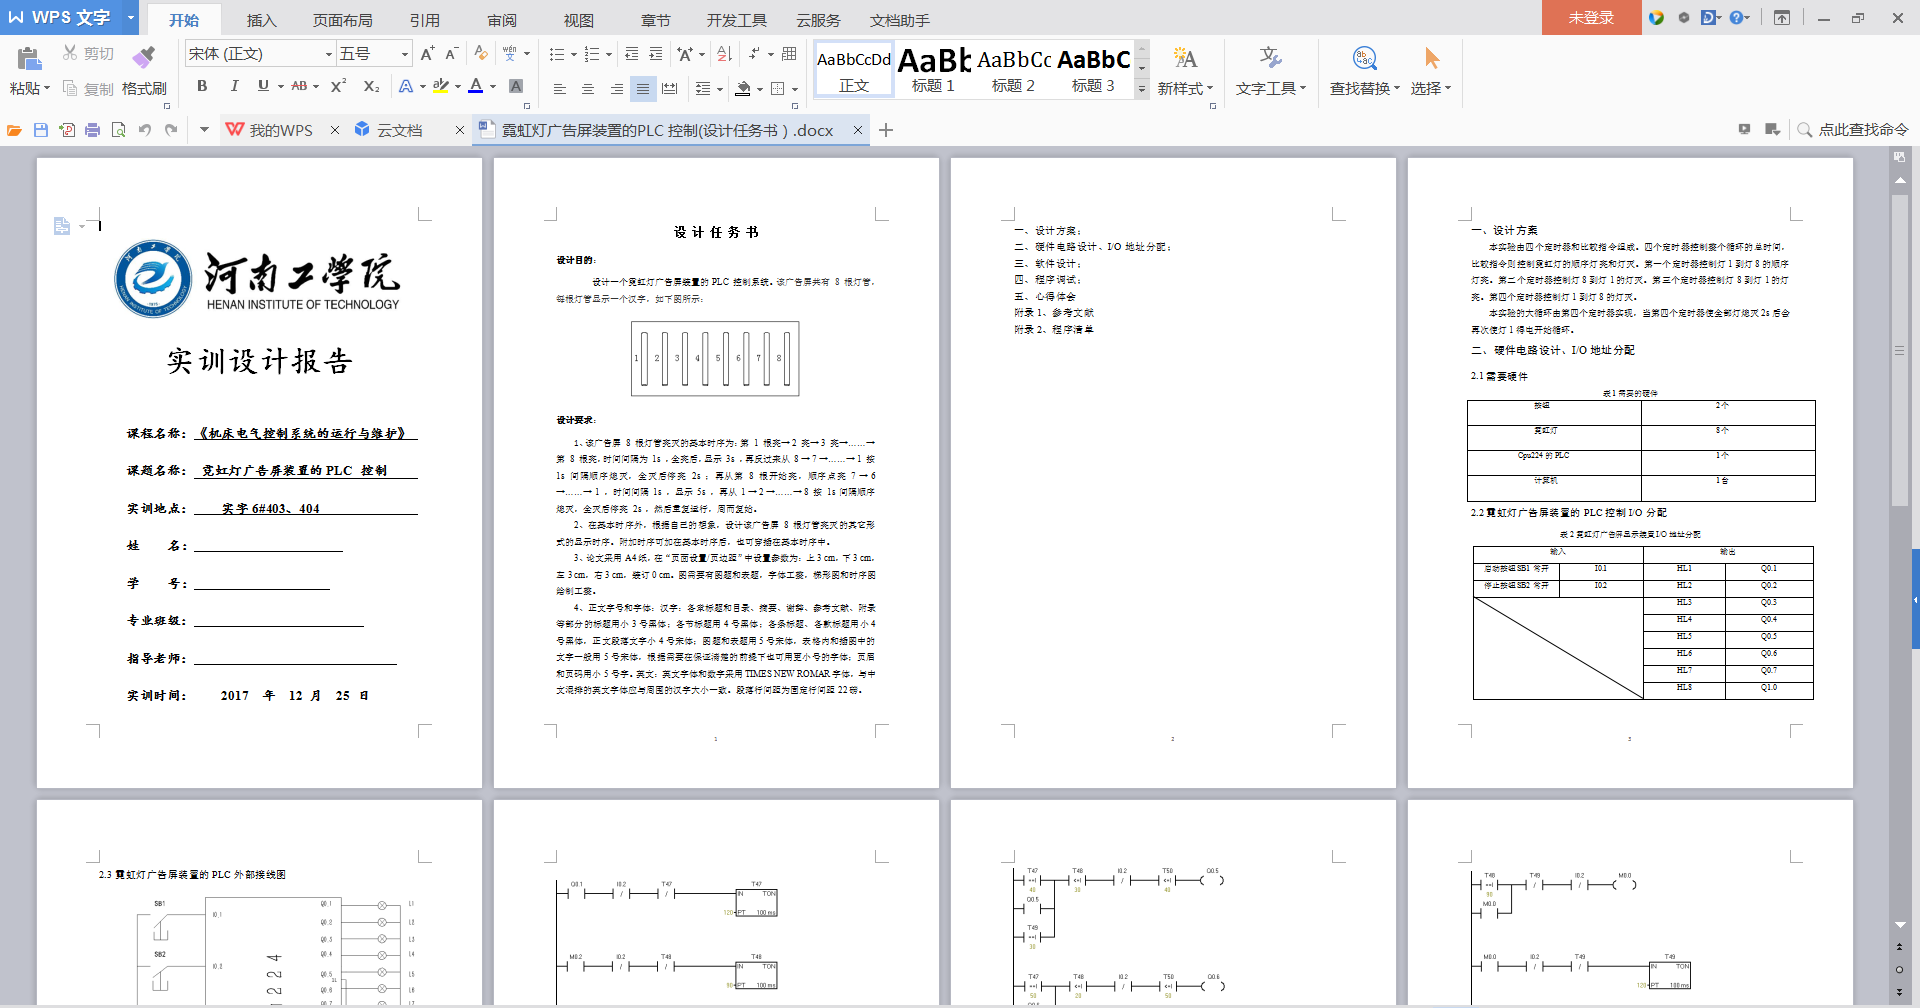Open print preview from quick access

119,130
